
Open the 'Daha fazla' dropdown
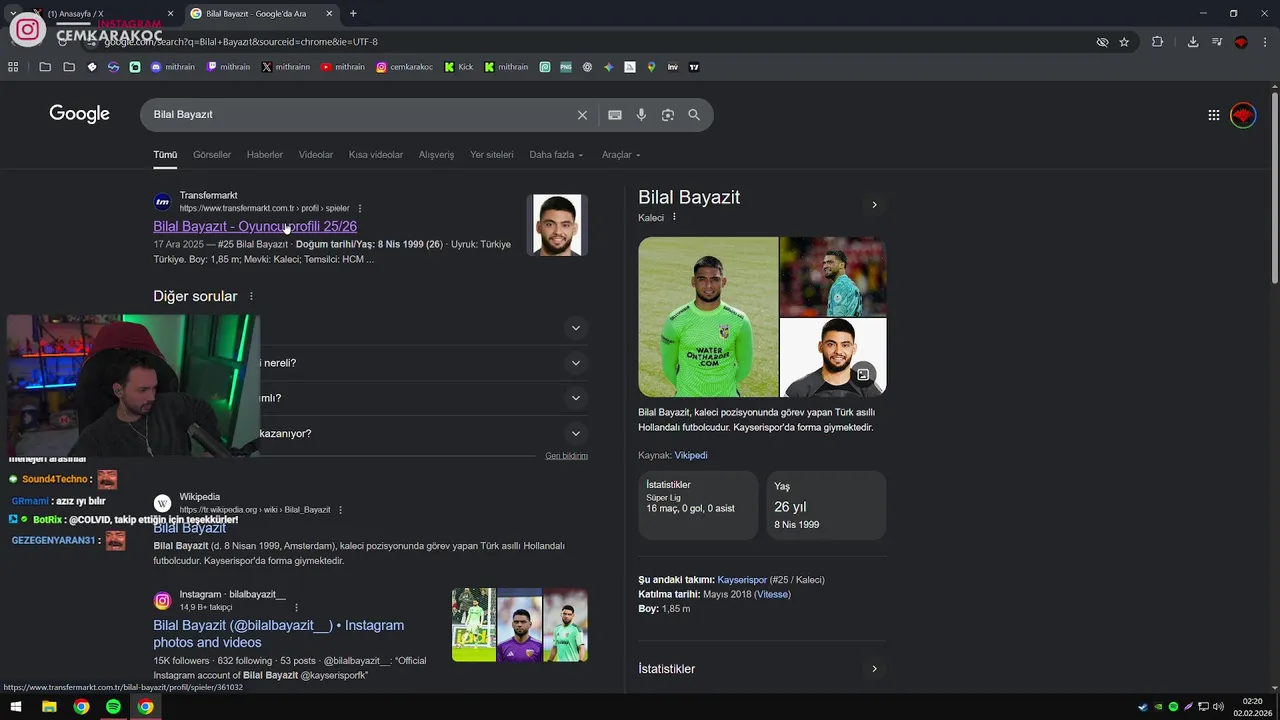556,155
